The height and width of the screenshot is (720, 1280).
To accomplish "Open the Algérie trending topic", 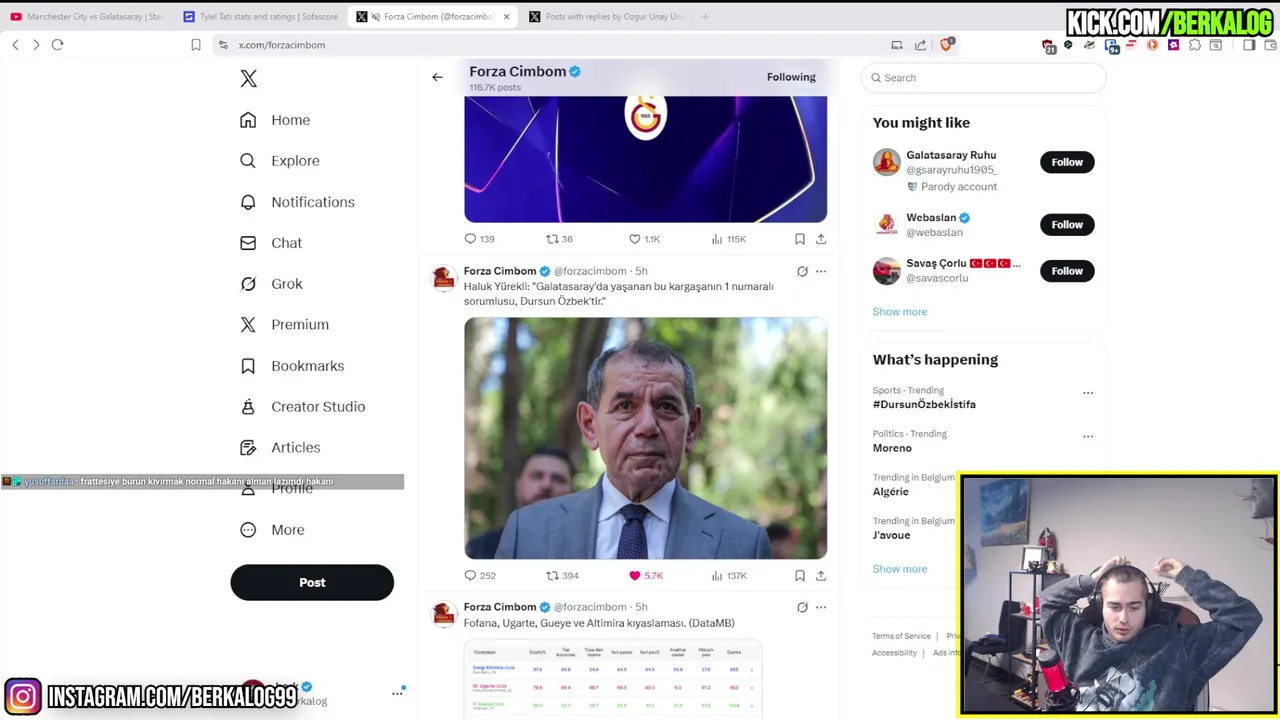I will tap(890, 491).
